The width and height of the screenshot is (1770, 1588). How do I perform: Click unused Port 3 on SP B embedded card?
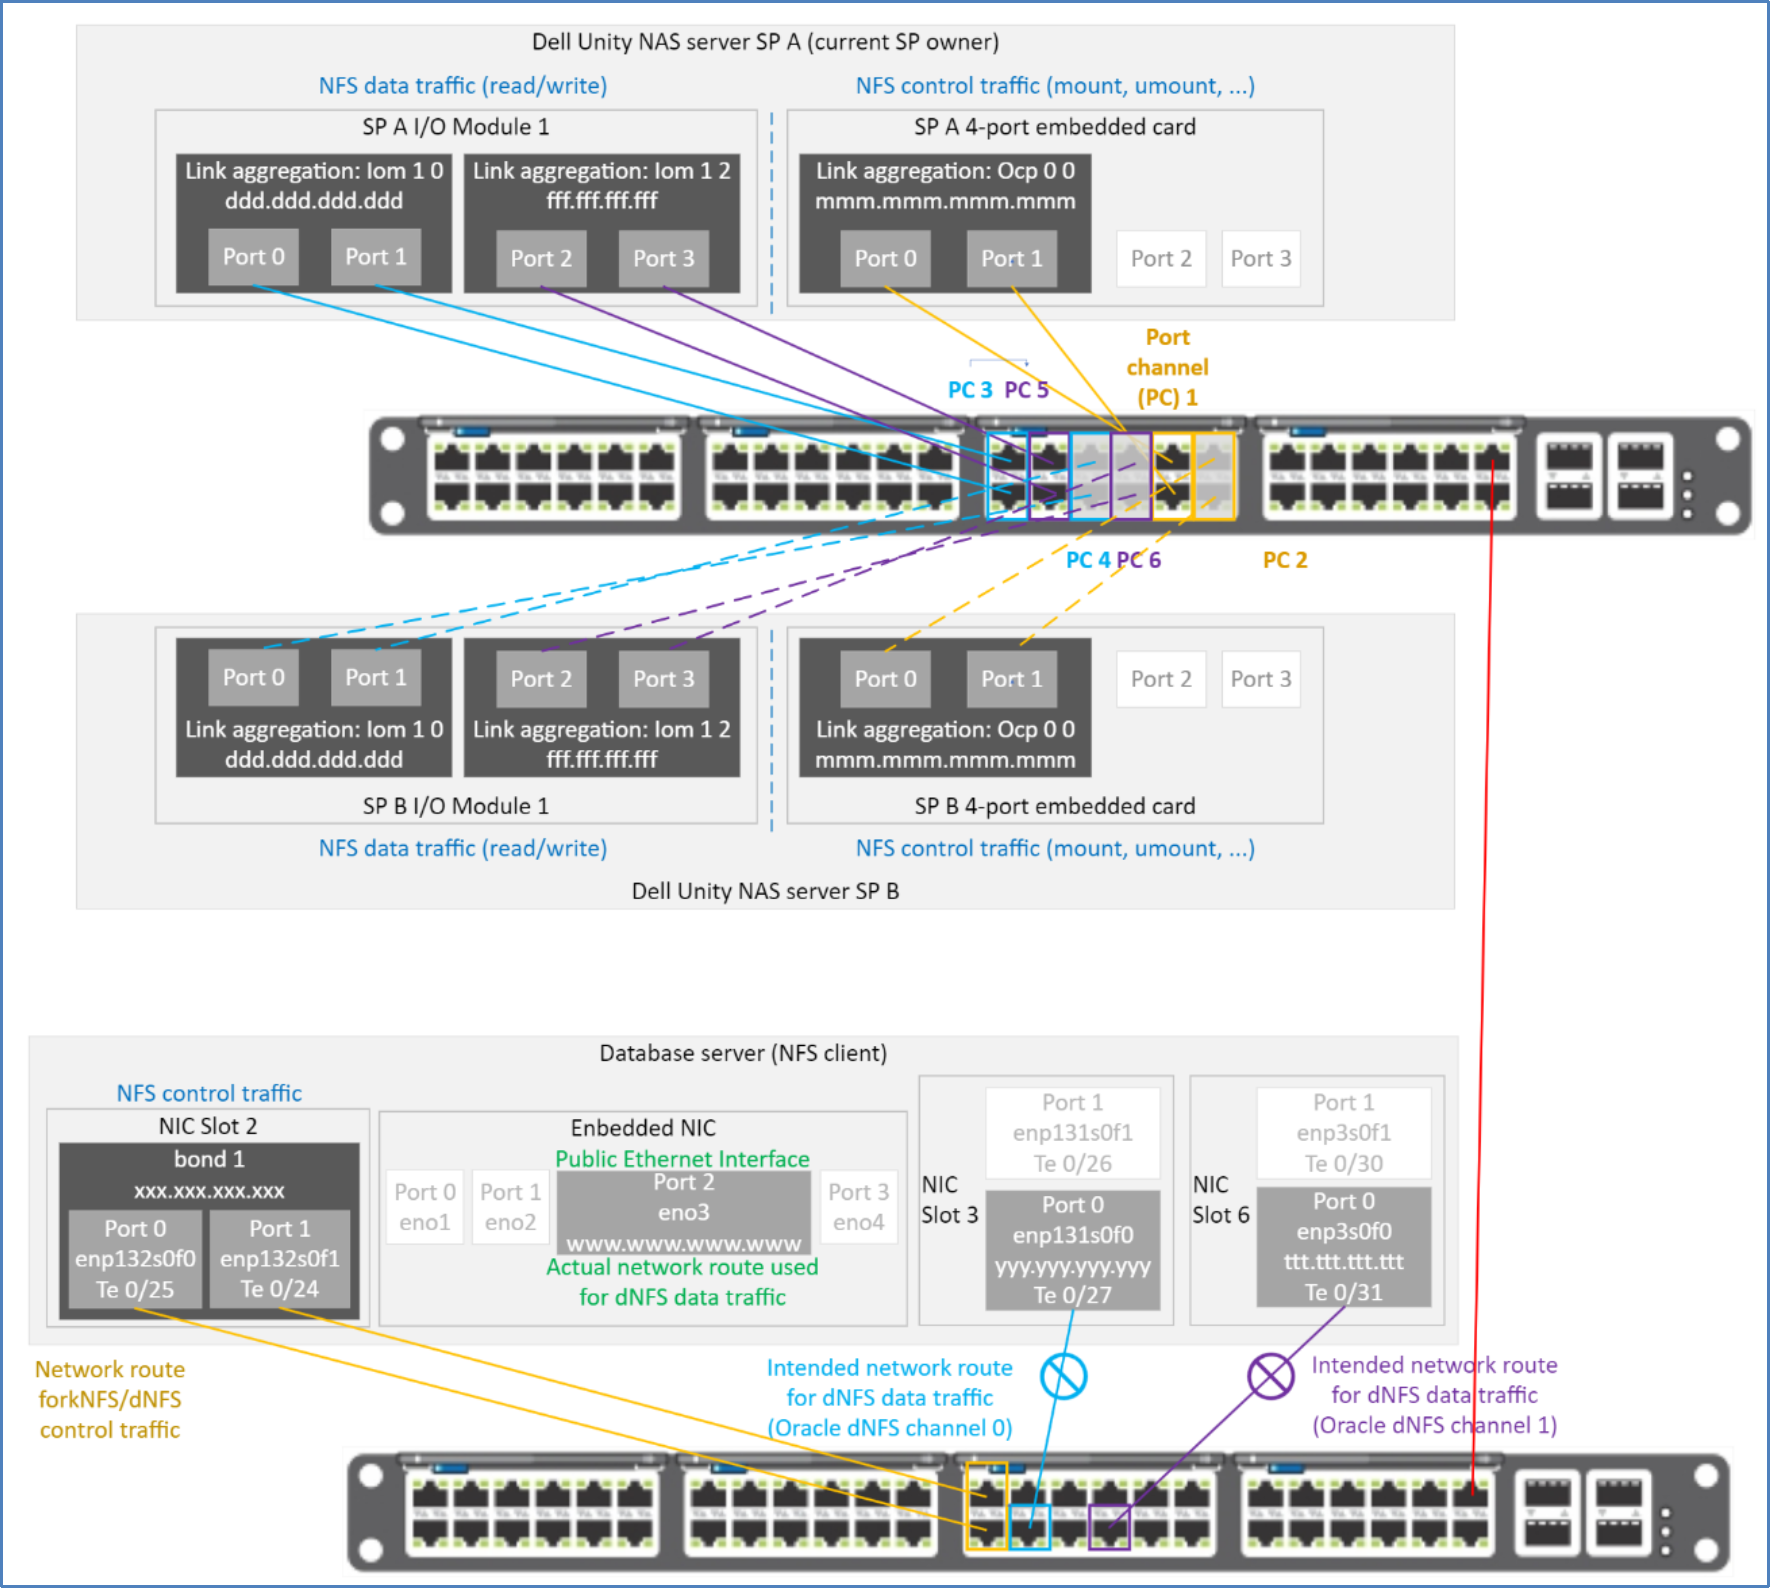1261,679
